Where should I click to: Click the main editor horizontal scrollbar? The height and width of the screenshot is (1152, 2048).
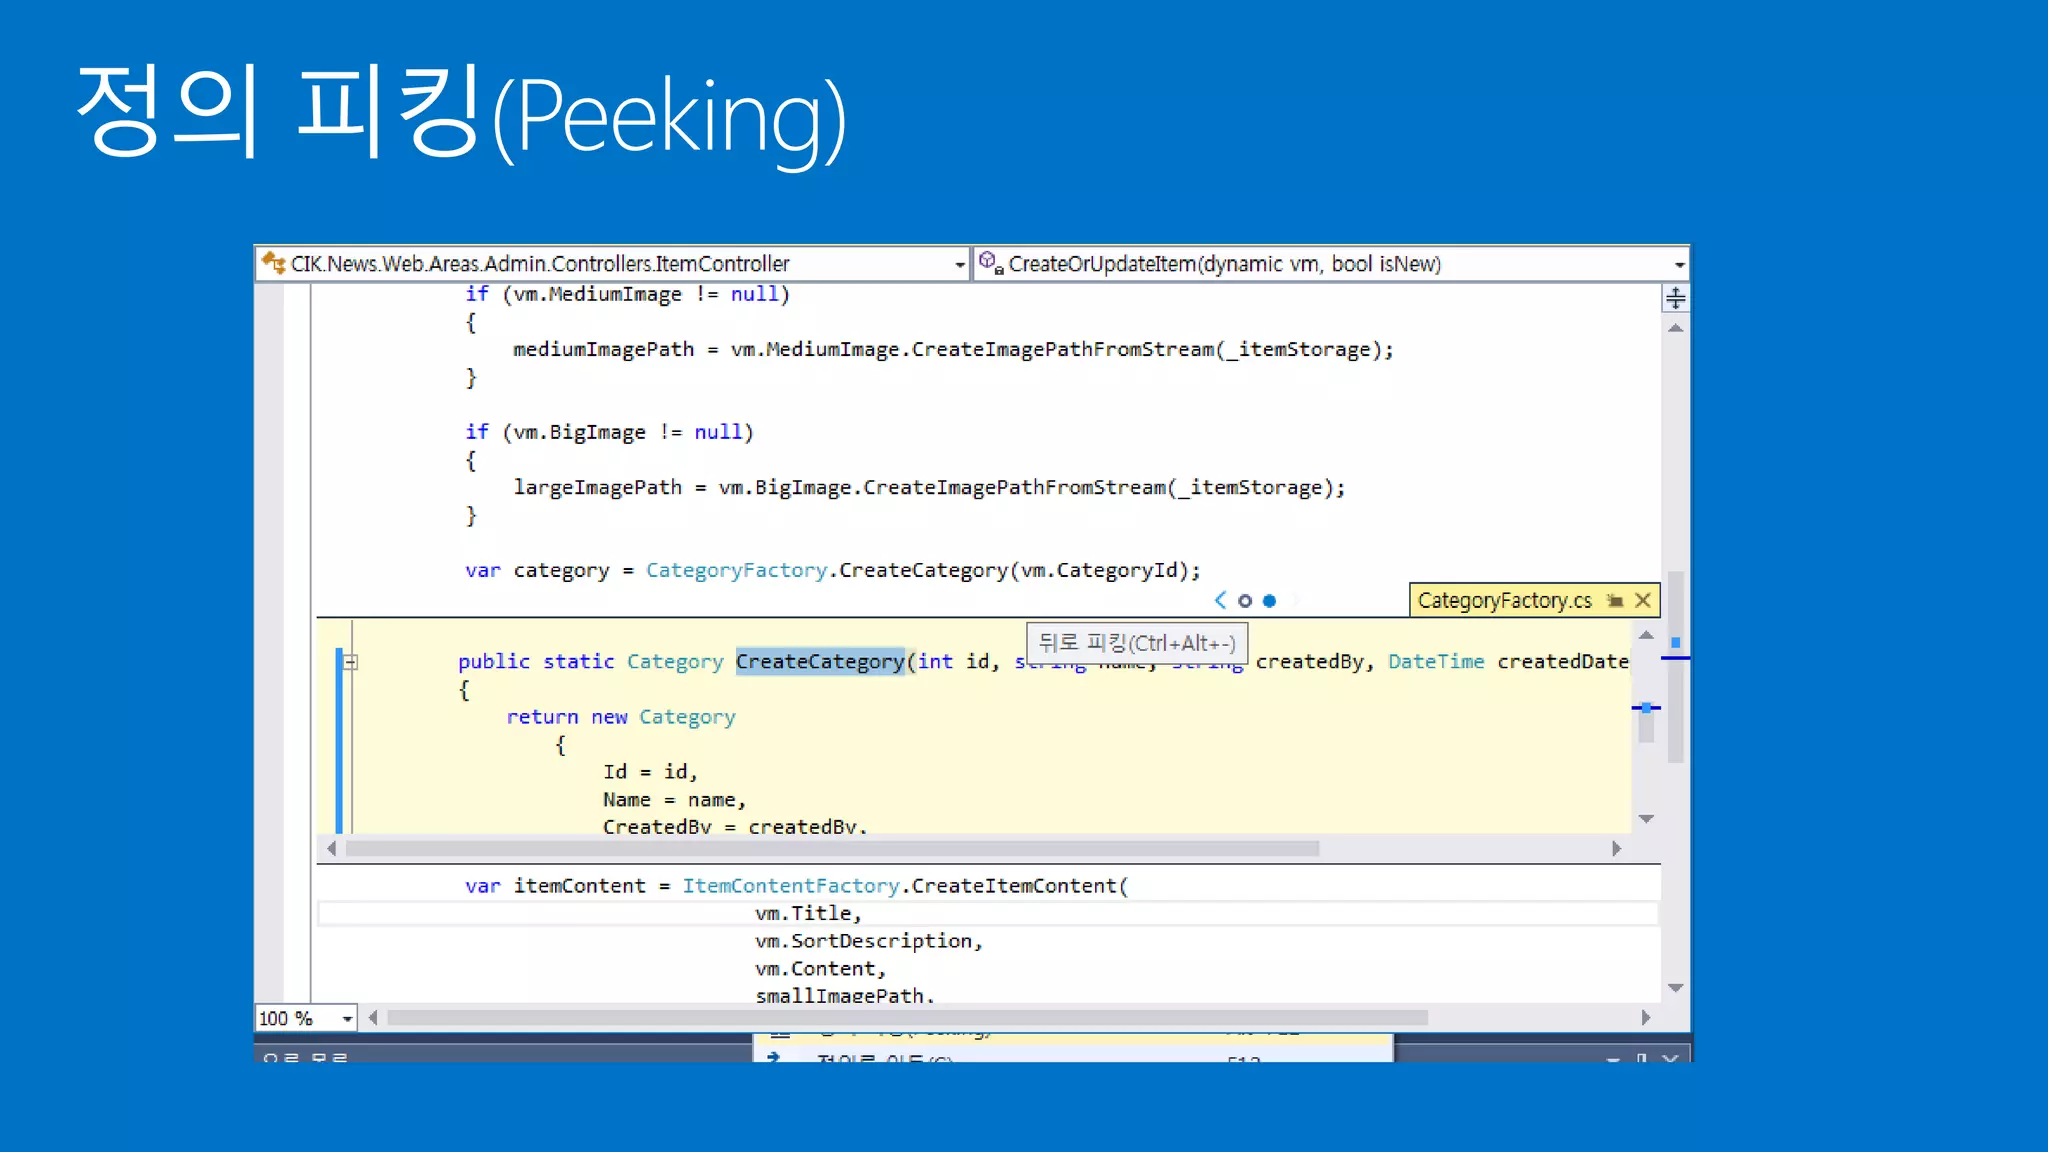(906, 1017)
